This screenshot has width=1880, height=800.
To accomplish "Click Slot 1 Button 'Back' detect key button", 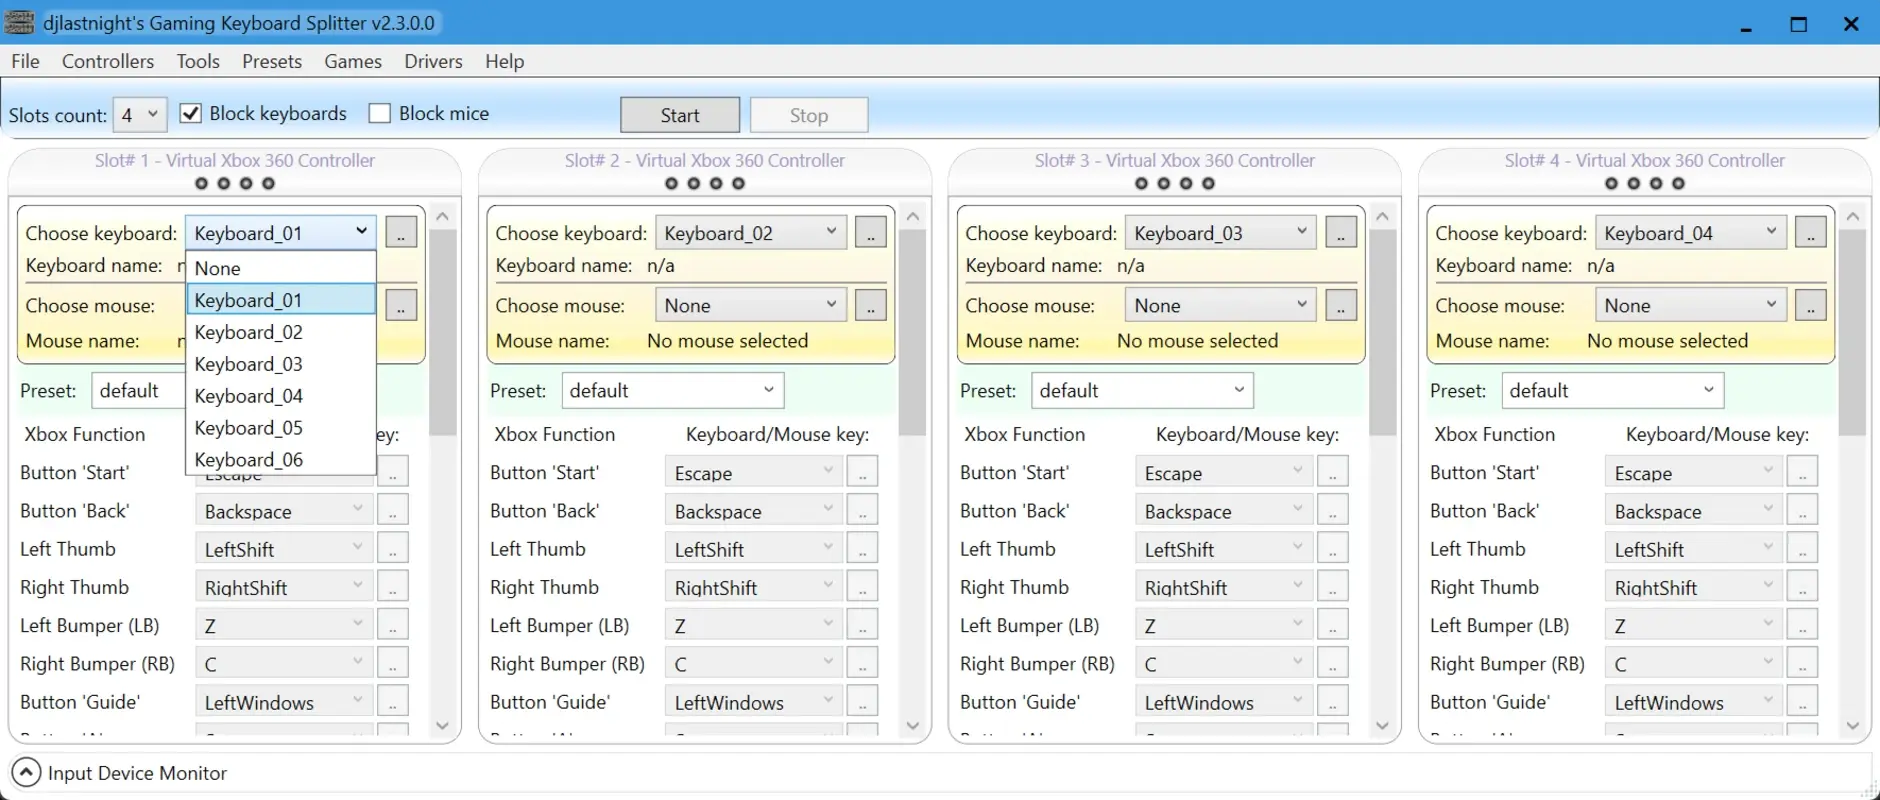I will coord(392,510).
